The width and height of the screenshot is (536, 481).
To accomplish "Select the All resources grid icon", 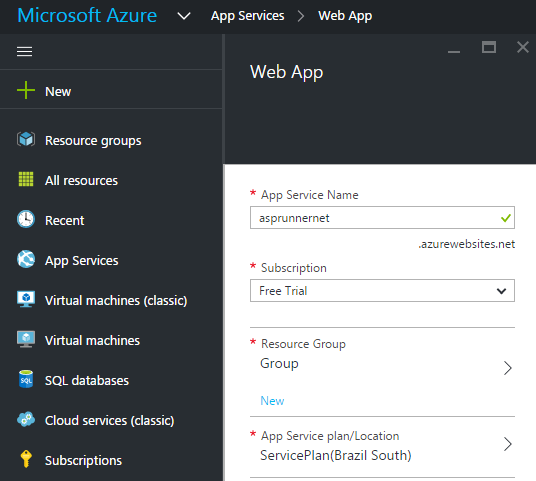I will click(26, 179).
